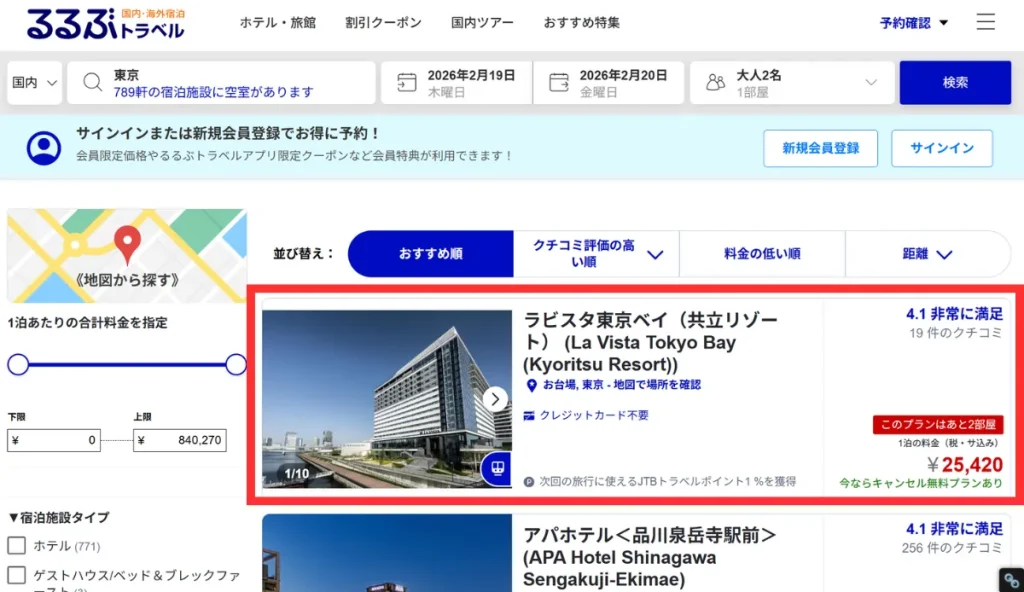Switch to the 料金の低い順 sort tab
The image size is (1024, 592).
coord(761,253)
